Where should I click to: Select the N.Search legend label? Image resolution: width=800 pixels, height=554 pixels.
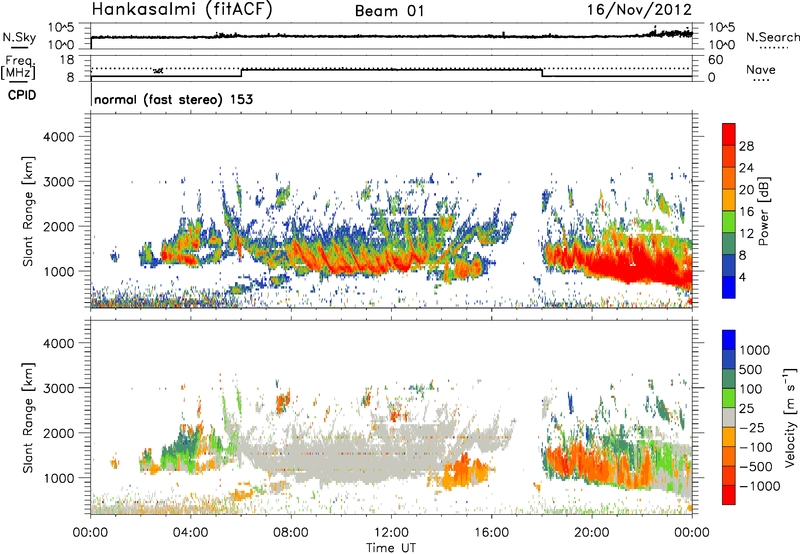772,37
